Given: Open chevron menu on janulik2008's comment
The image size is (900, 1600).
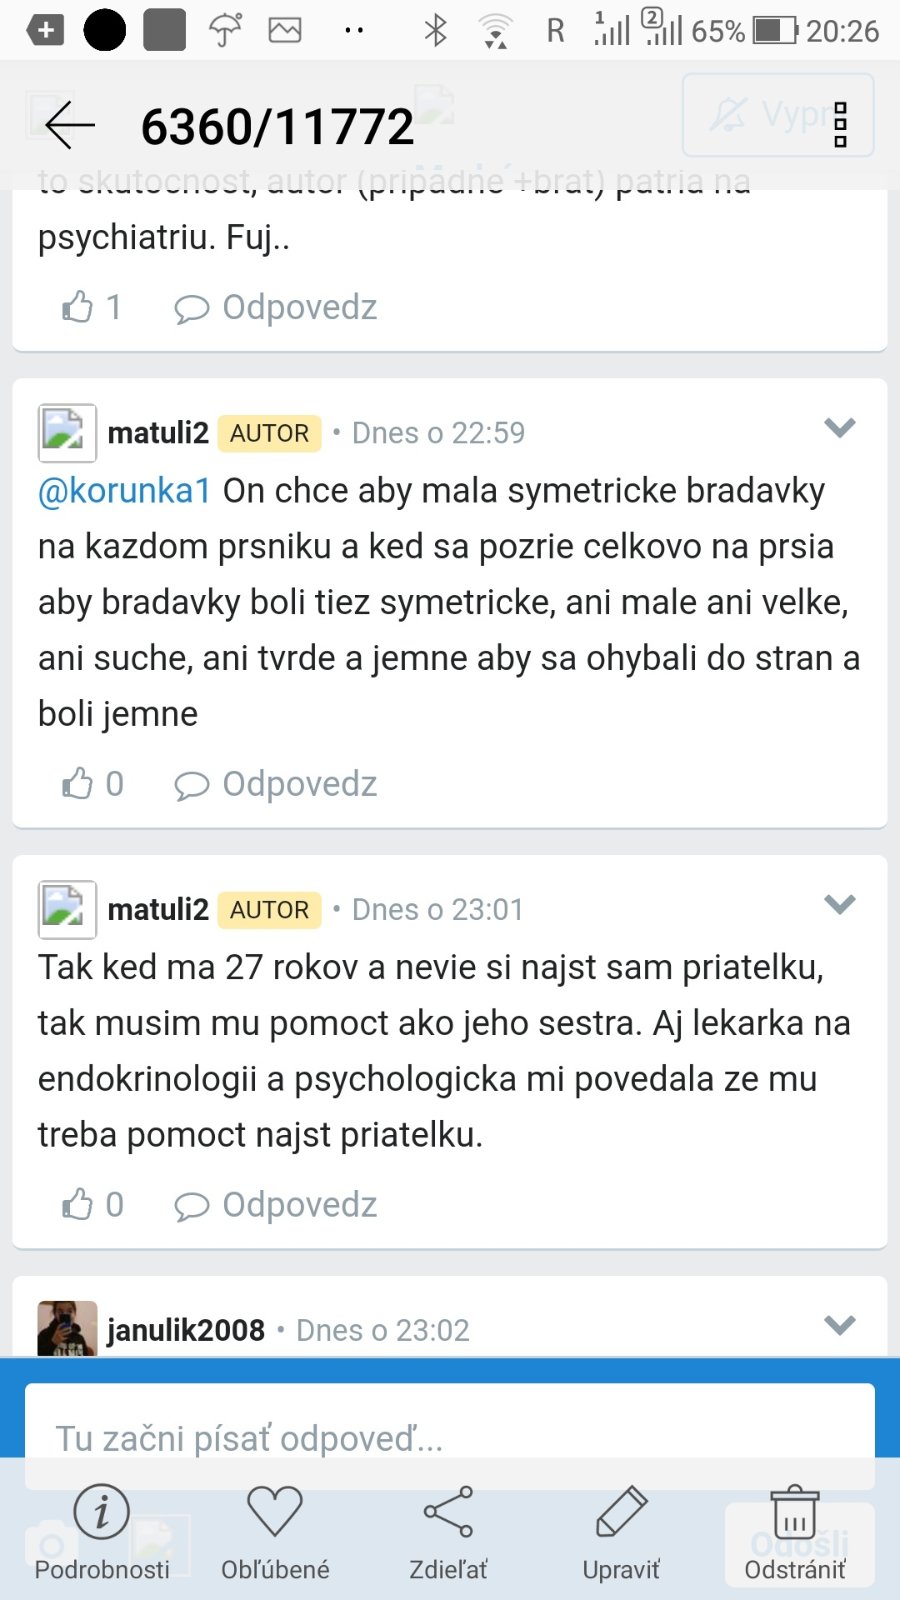Looking at the screenshot, I should pos(839,1326).
